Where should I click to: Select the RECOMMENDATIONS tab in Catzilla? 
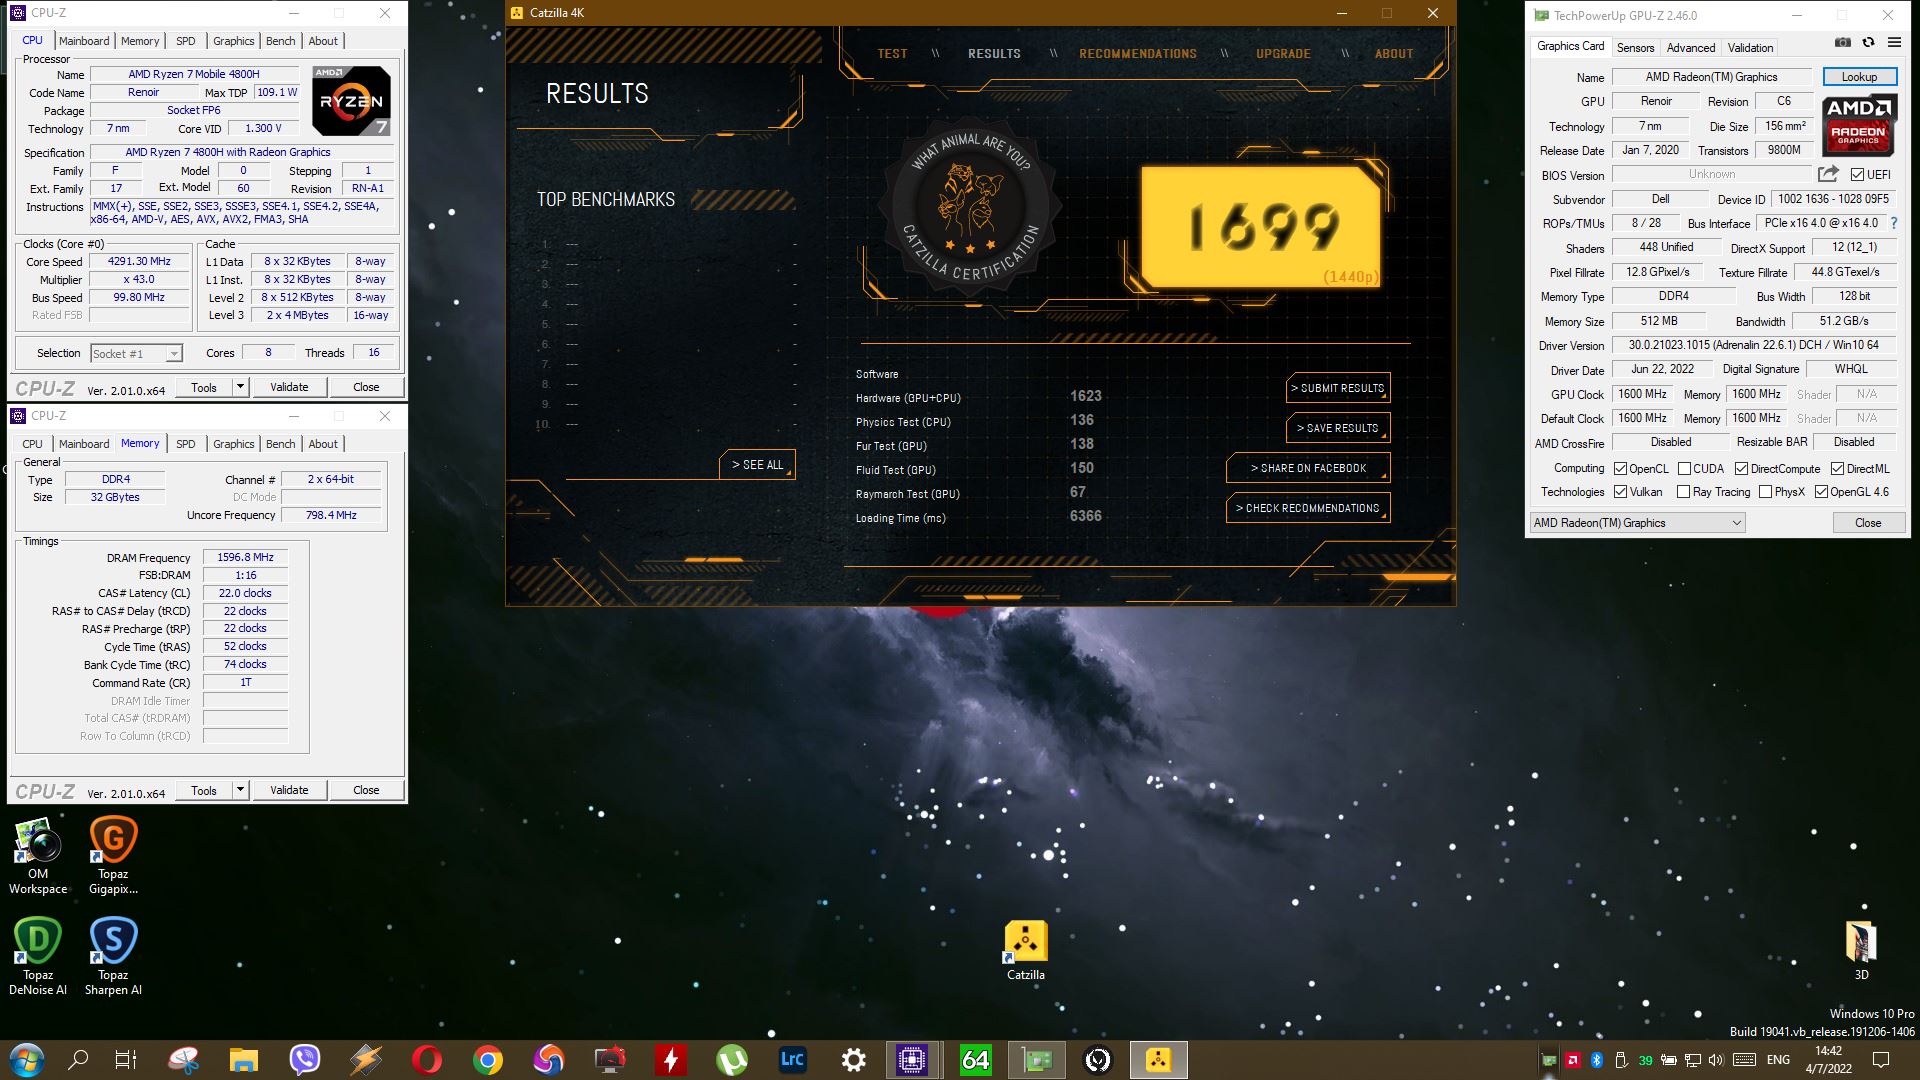(1137, 54)
